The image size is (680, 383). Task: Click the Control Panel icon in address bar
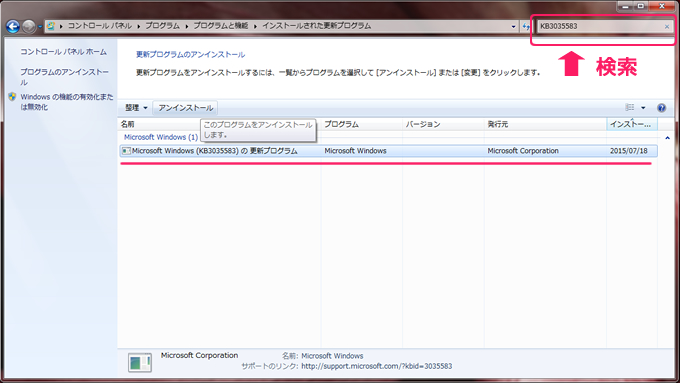pos(51,26)
